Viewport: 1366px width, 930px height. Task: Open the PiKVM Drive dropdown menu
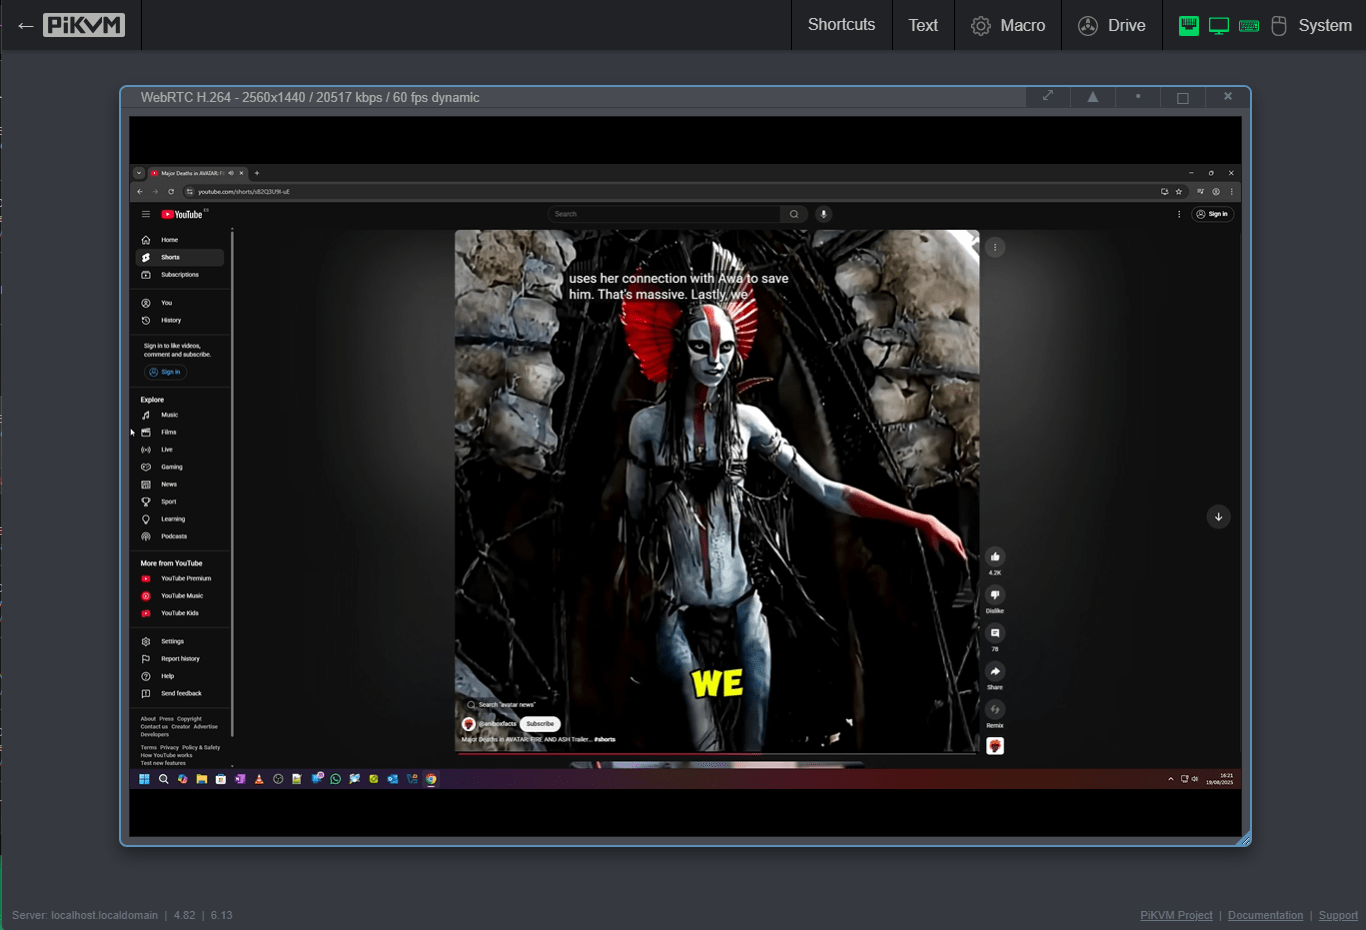click(1112, 25)
